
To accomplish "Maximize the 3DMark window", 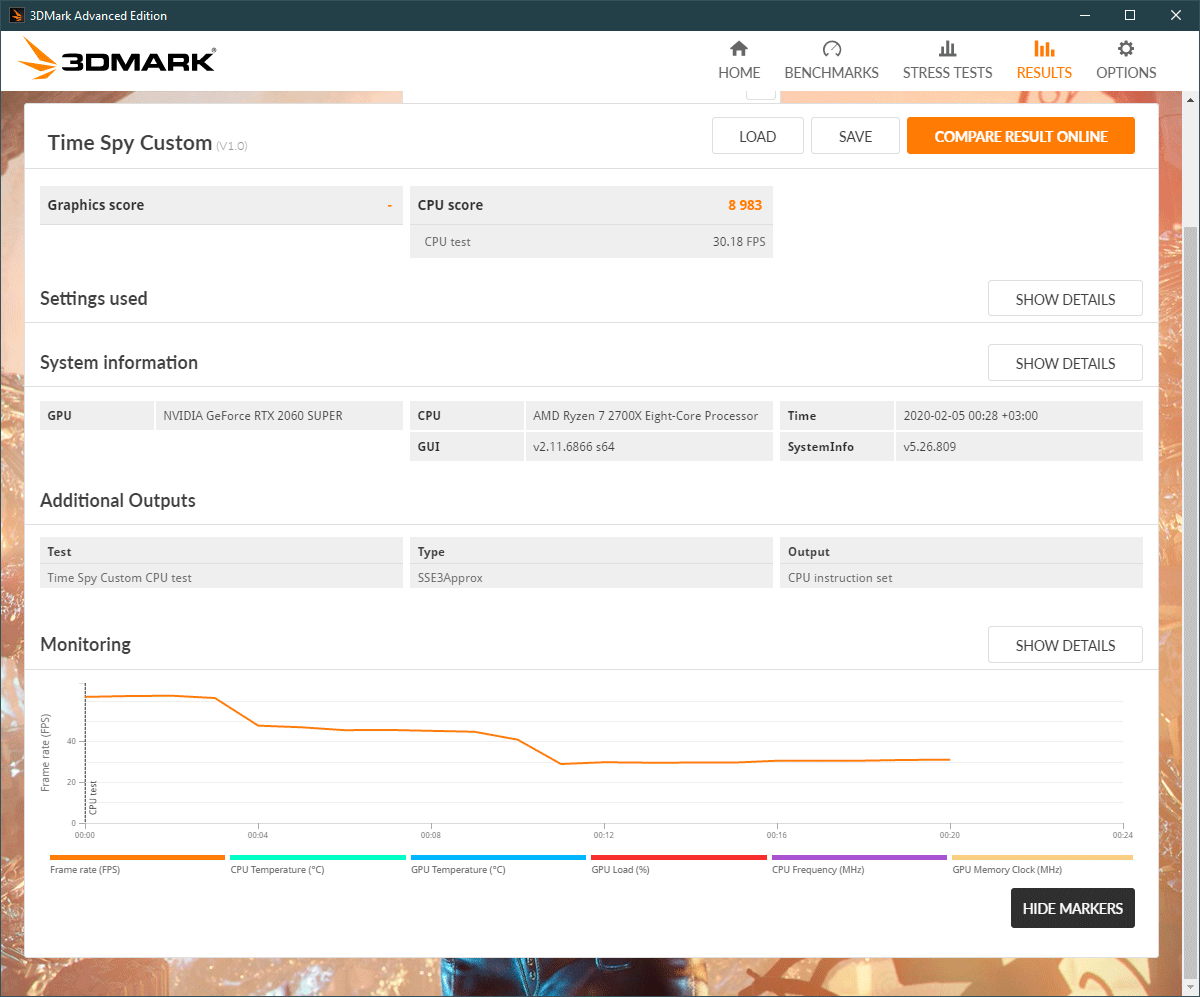I will [x=1129, y=15].
